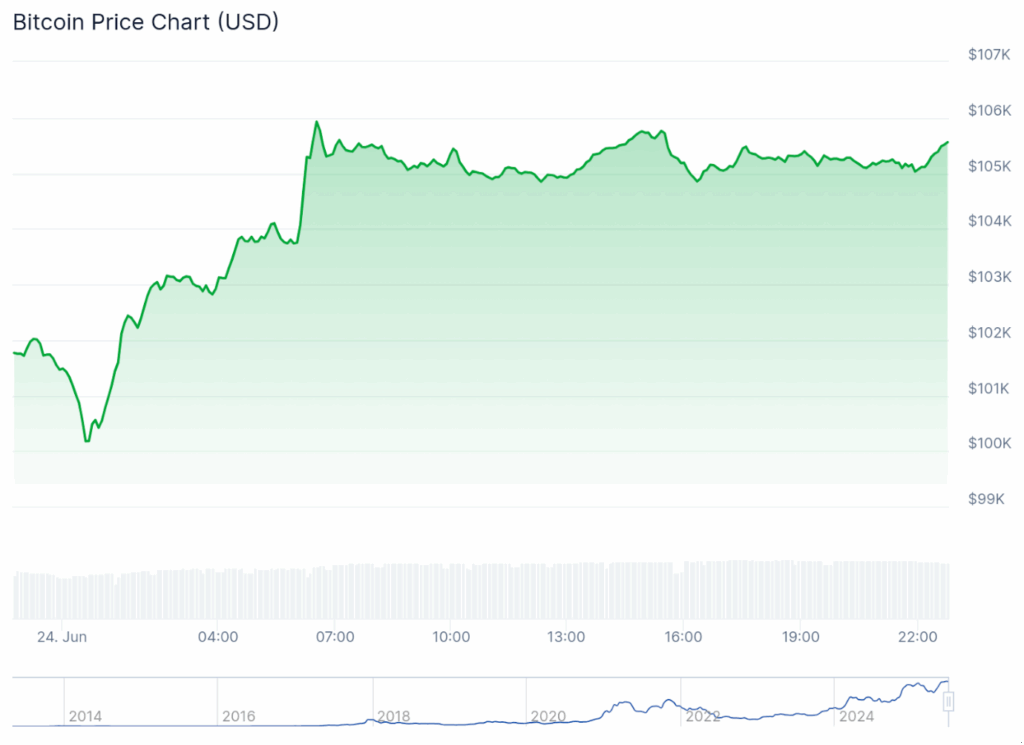Jump to 2024 in the navigator

tap(857, 716)
